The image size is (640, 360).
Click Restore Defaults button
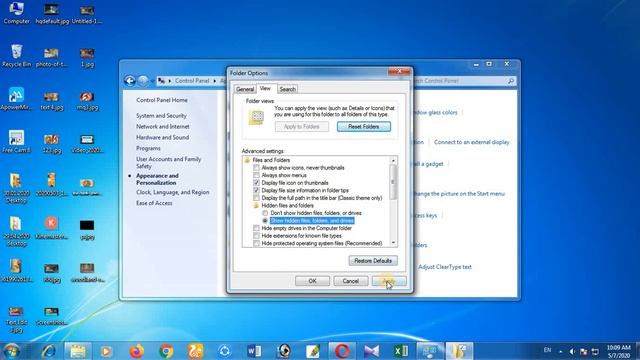pyautogui.click(x=373, y=260)
